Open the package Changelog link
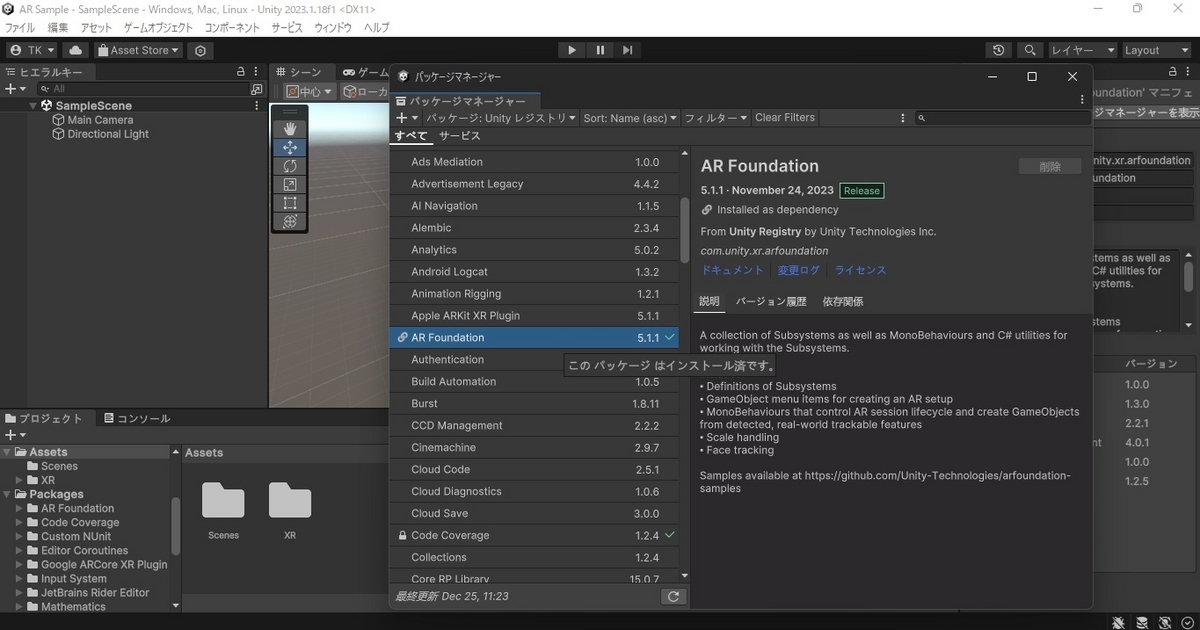Screen dimensions: 1200x630 pyautogui.click(x=799, y=270)
